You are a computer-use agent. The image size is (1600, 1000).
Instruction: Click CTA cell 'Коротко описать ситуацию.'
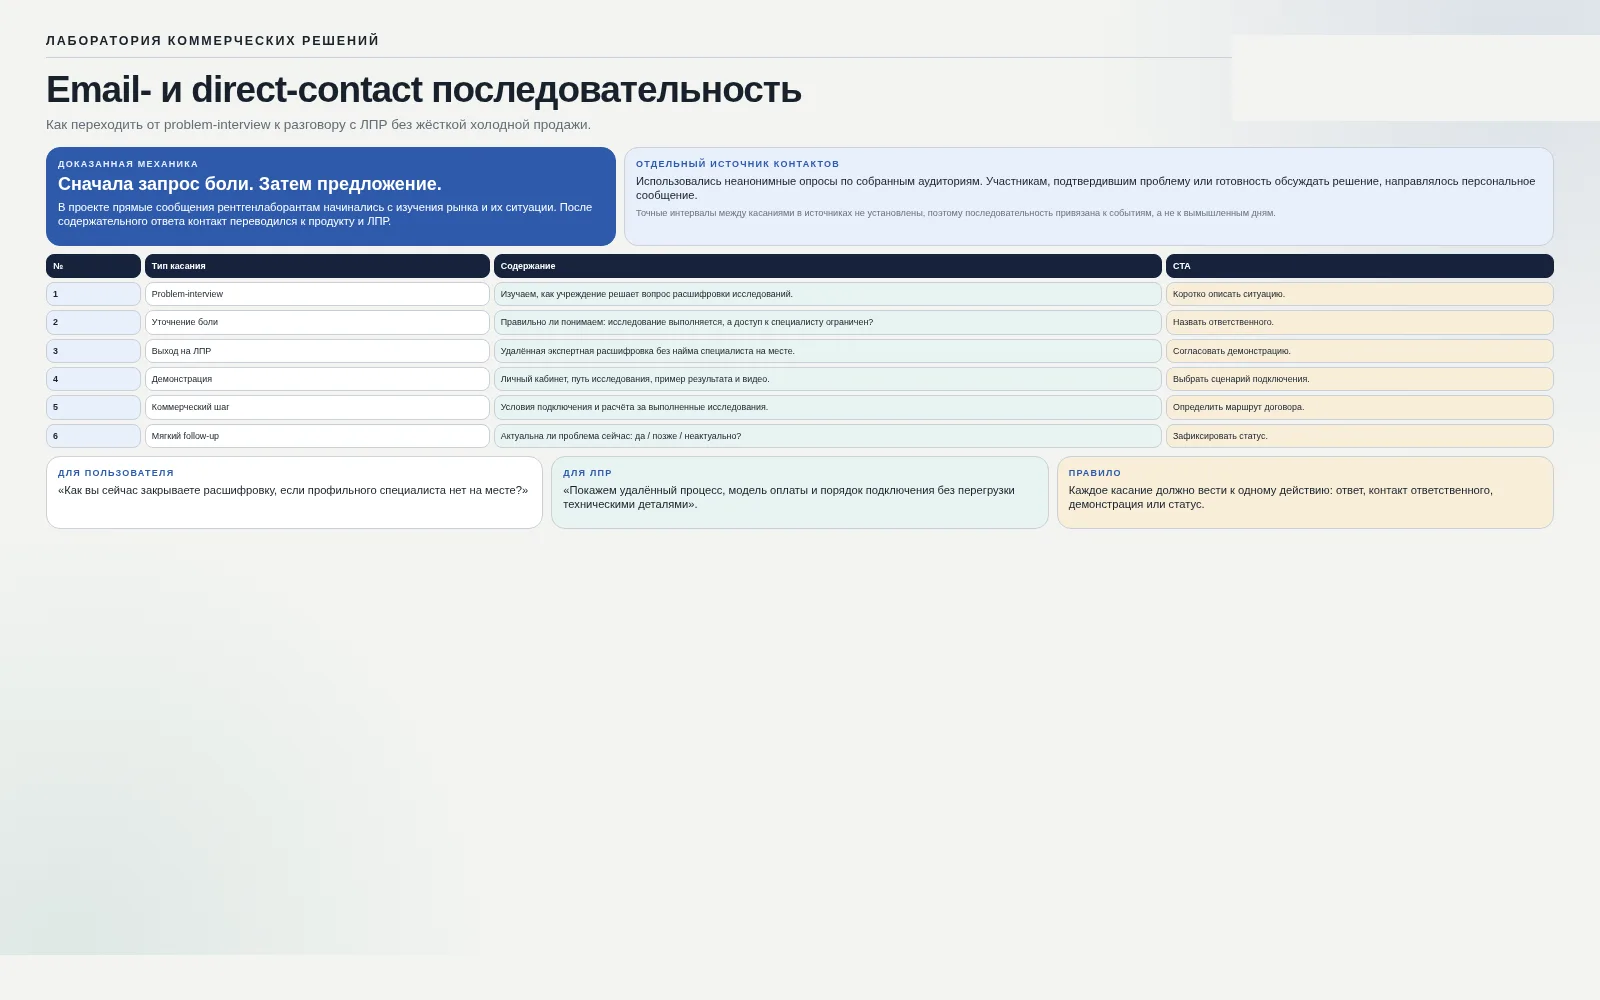click(1359, 294)
